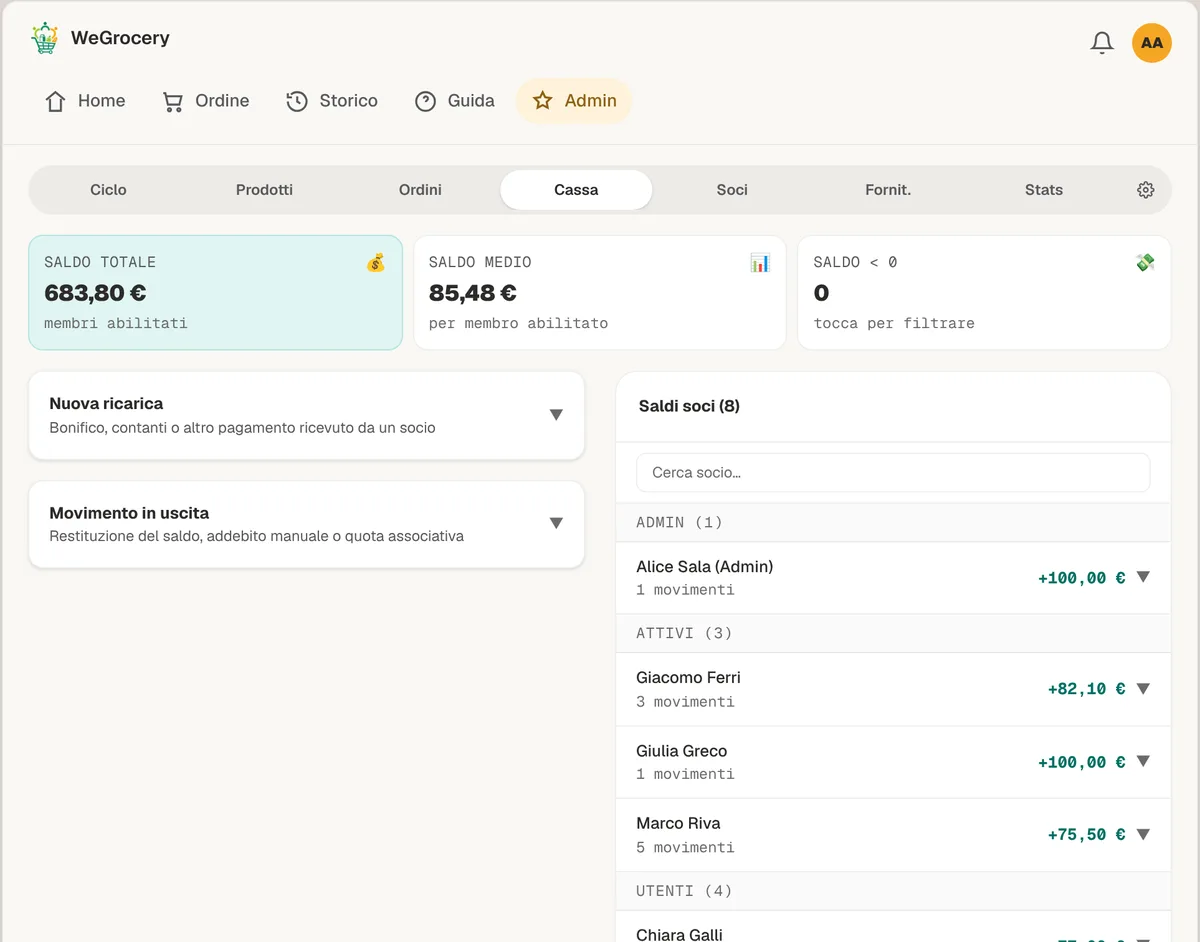Viewport: 1200px width, 942px height.
Task: Switch to the Prodotti tab
Action: coord(264,190)
